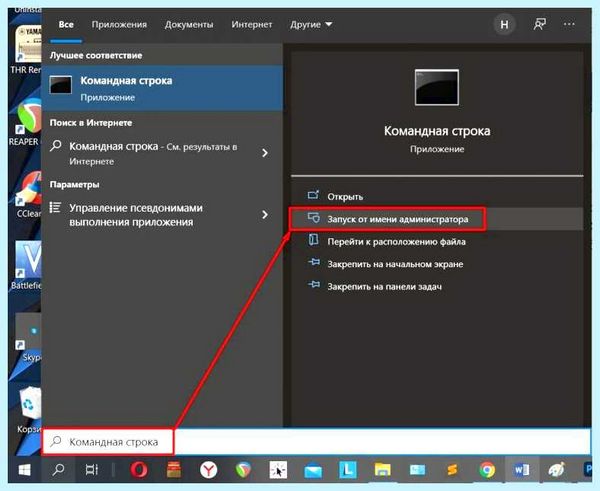Click the taskbar search magnifier icon
This screenshot has width=600, height=491.
pyautogui.click(x=58, y=470)
